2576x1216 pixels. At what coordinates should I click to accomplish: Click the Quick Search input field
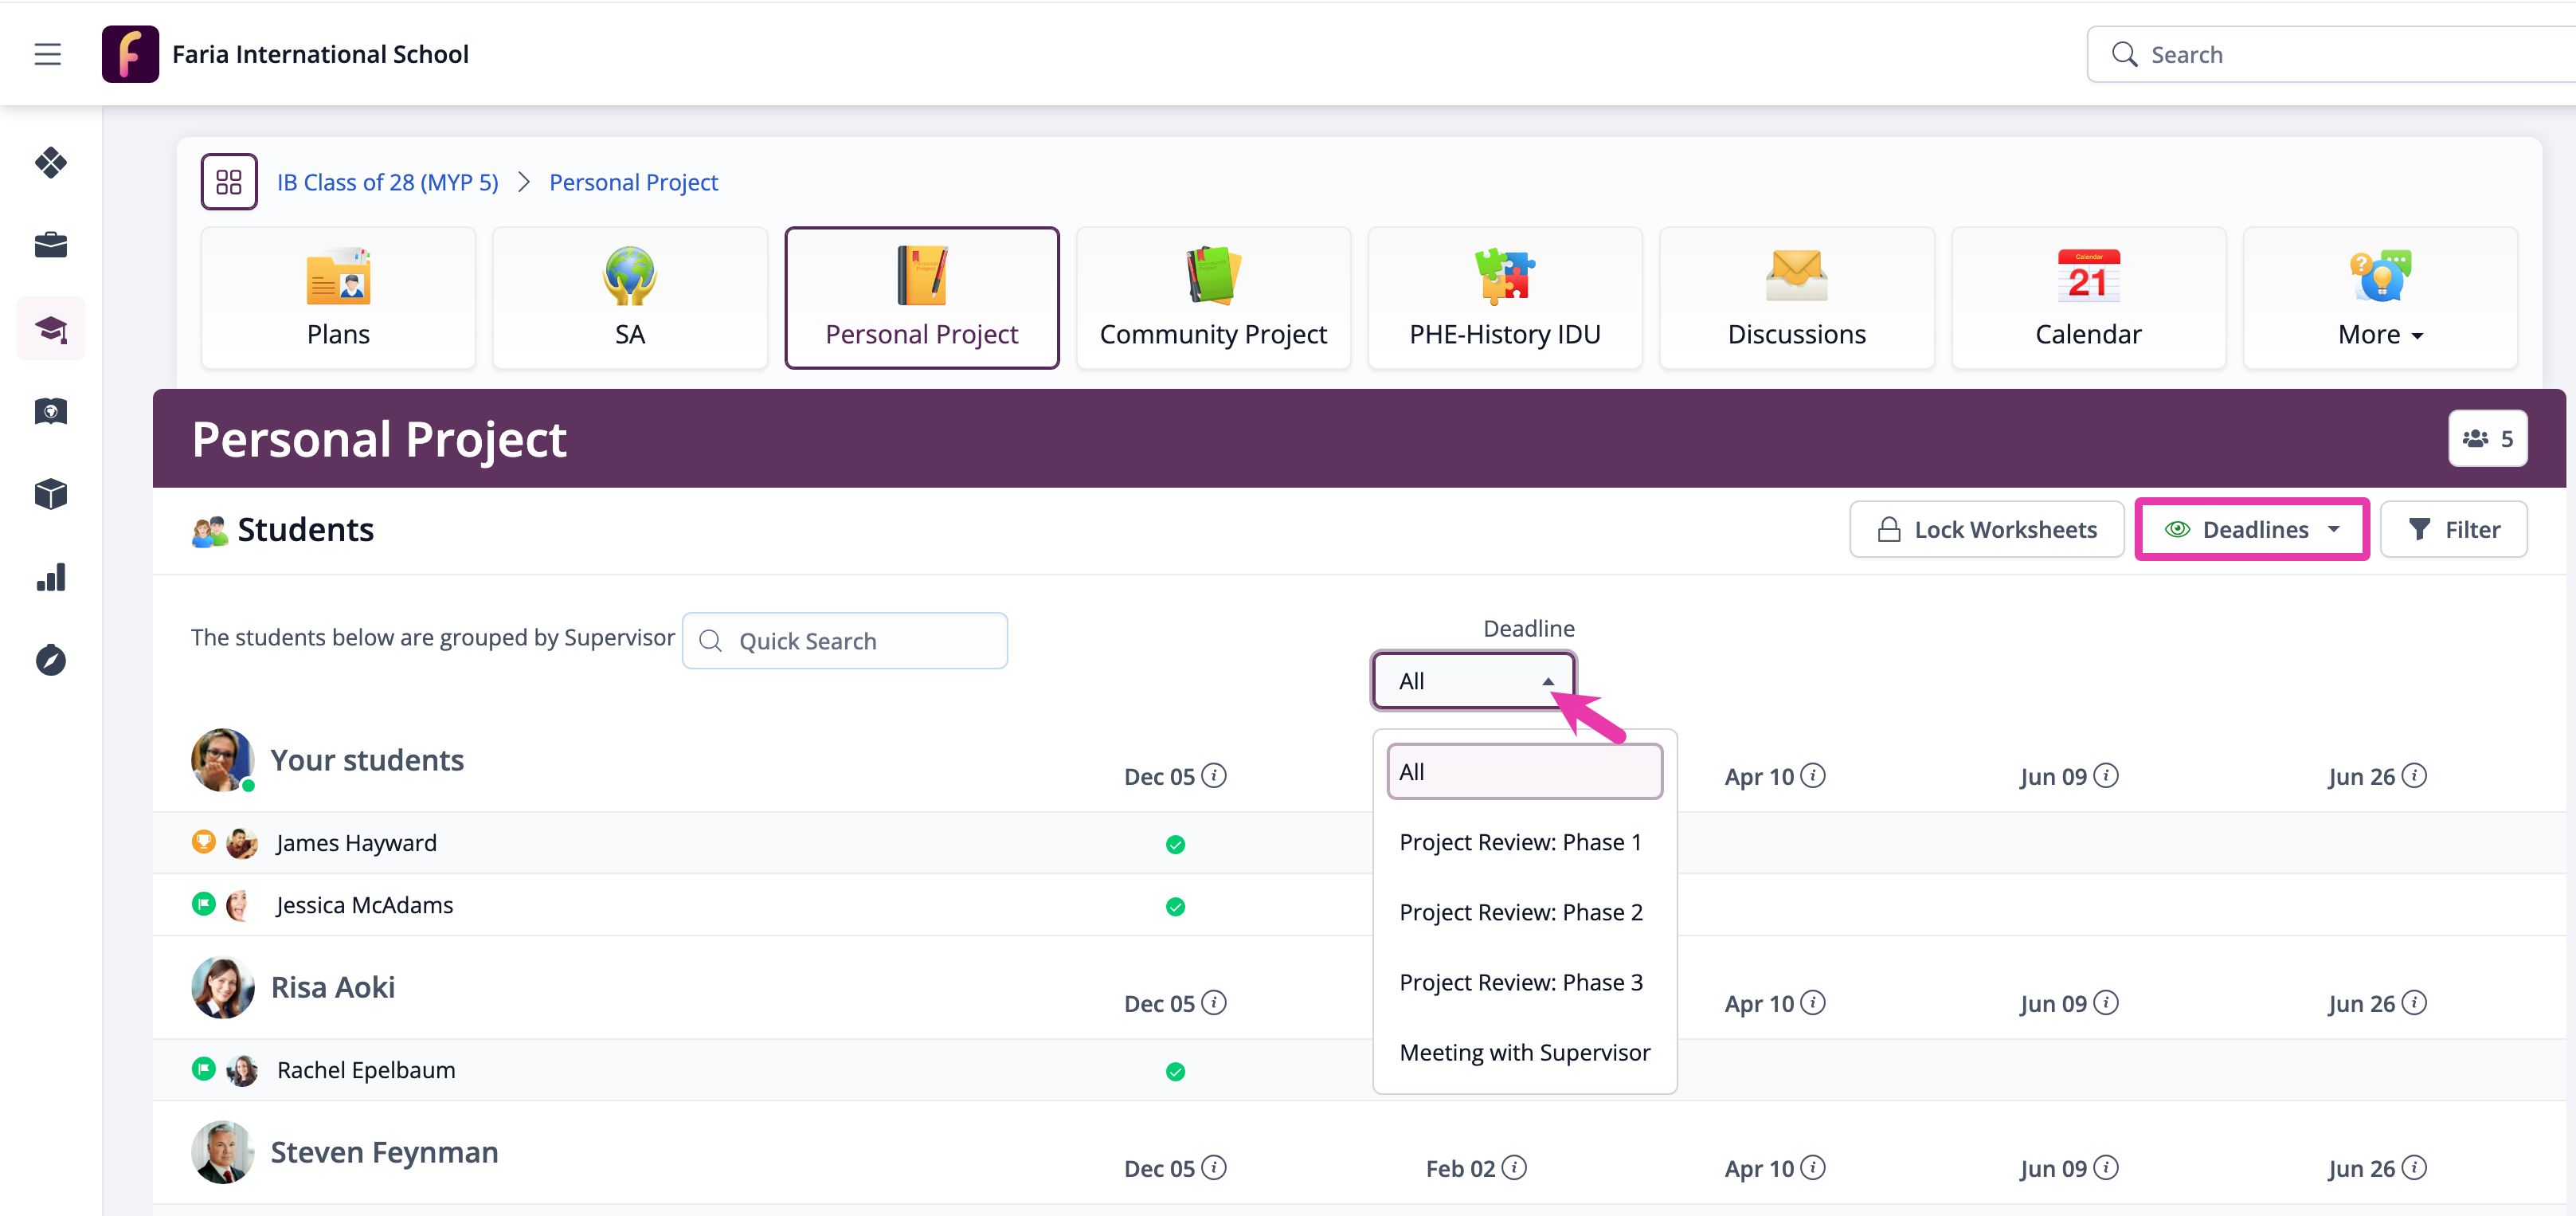tap(845, 641)
